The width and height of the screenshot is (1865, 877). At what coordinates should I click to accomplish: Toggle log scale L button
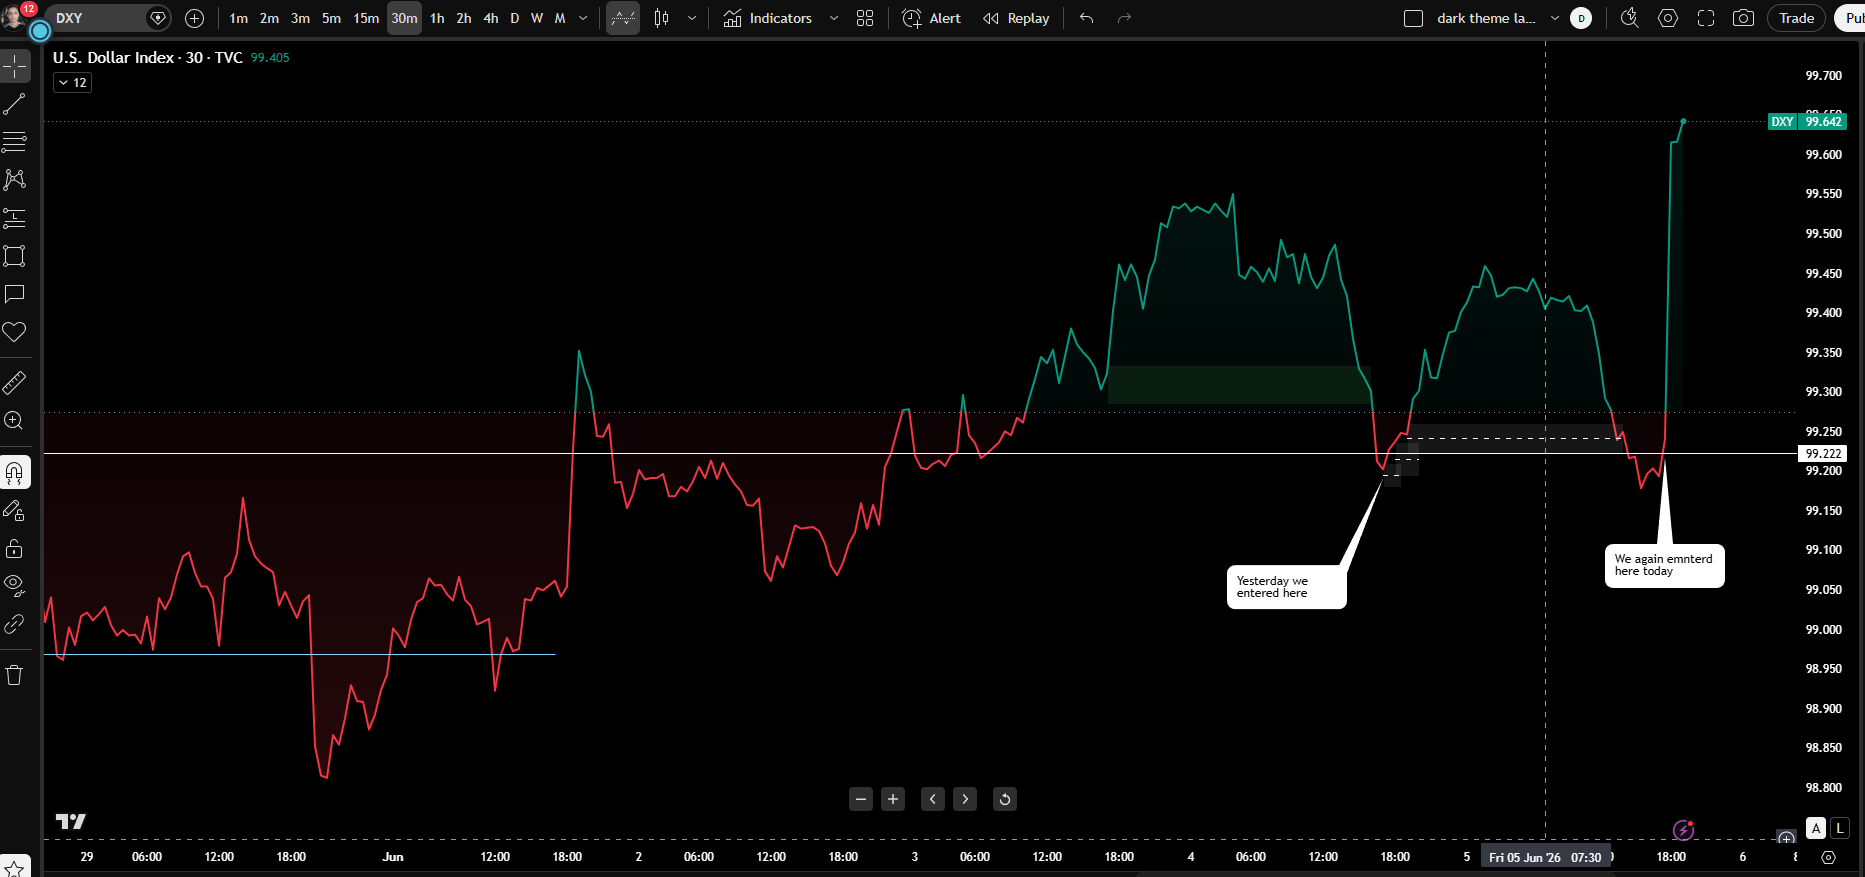(x=1840, y=828)
